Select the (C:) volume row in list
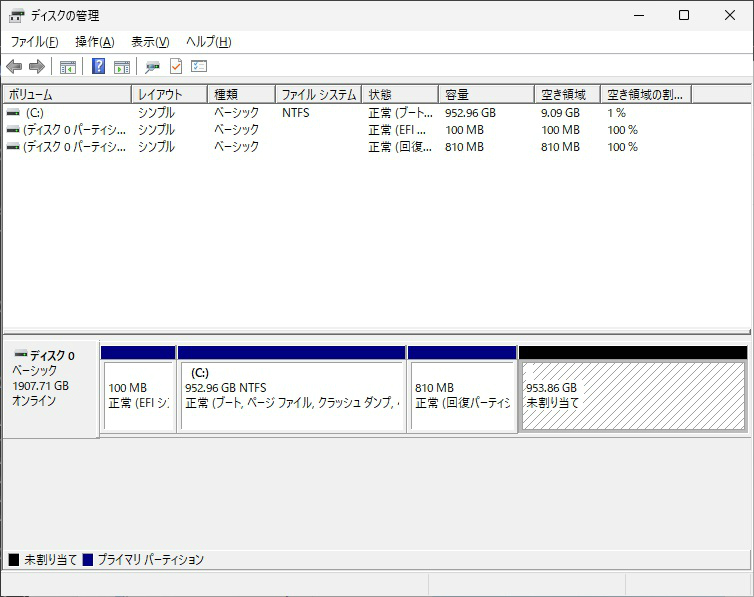 click(35, 113)
